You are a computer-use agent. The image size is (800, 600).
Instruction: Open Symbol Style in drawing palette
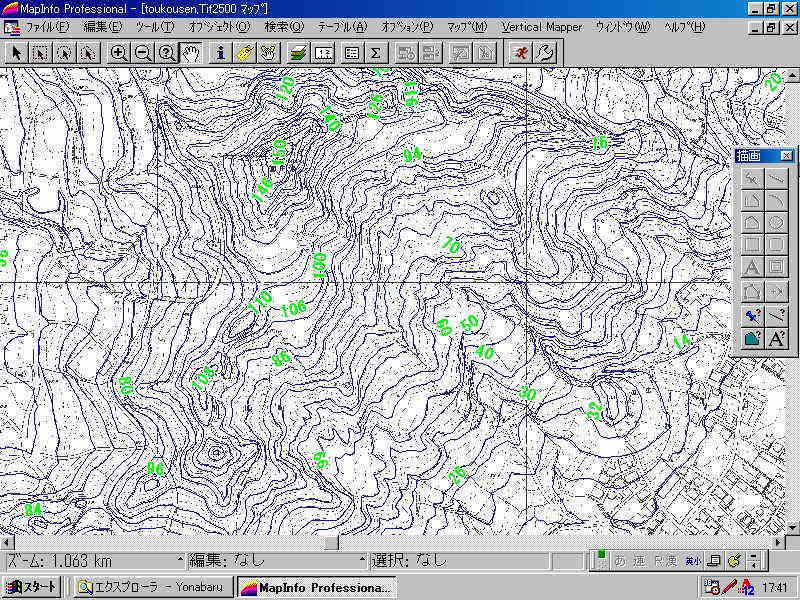[753, 315]
